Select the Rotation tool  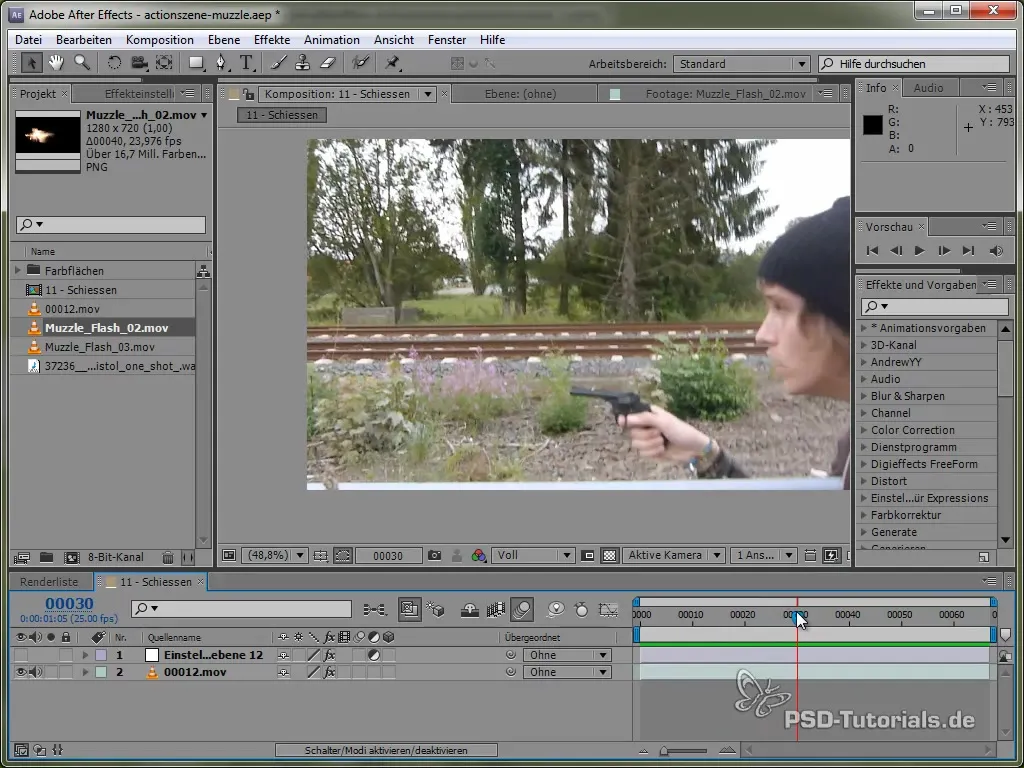pyautogui.click(x=114, y=63)
